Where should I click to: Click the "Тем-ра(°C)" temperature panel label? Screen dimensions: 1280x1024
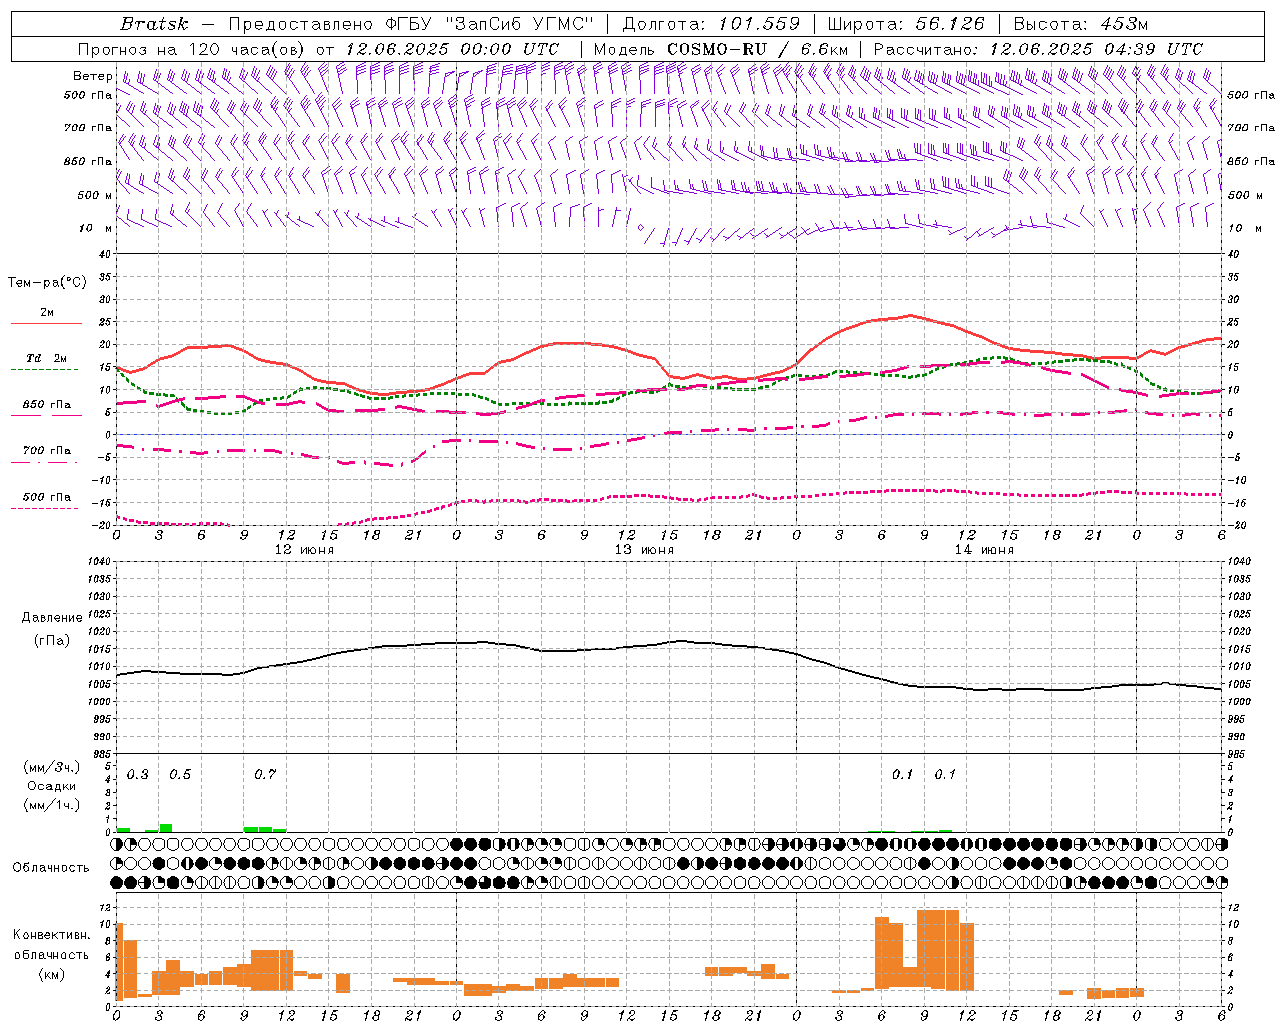click(48, 283)
